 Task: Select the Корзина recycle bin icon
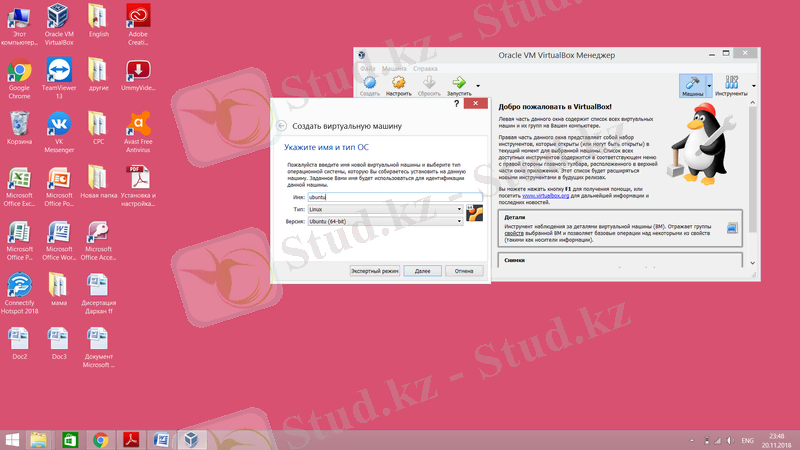(x=19, y=129)
